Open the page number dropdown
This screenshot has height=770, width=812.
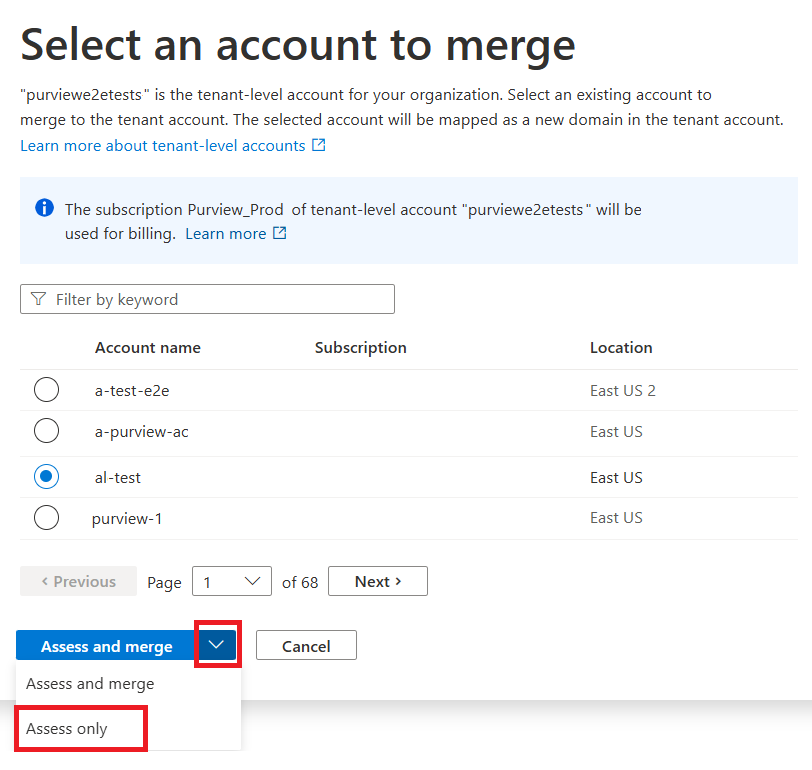[231, 581]
